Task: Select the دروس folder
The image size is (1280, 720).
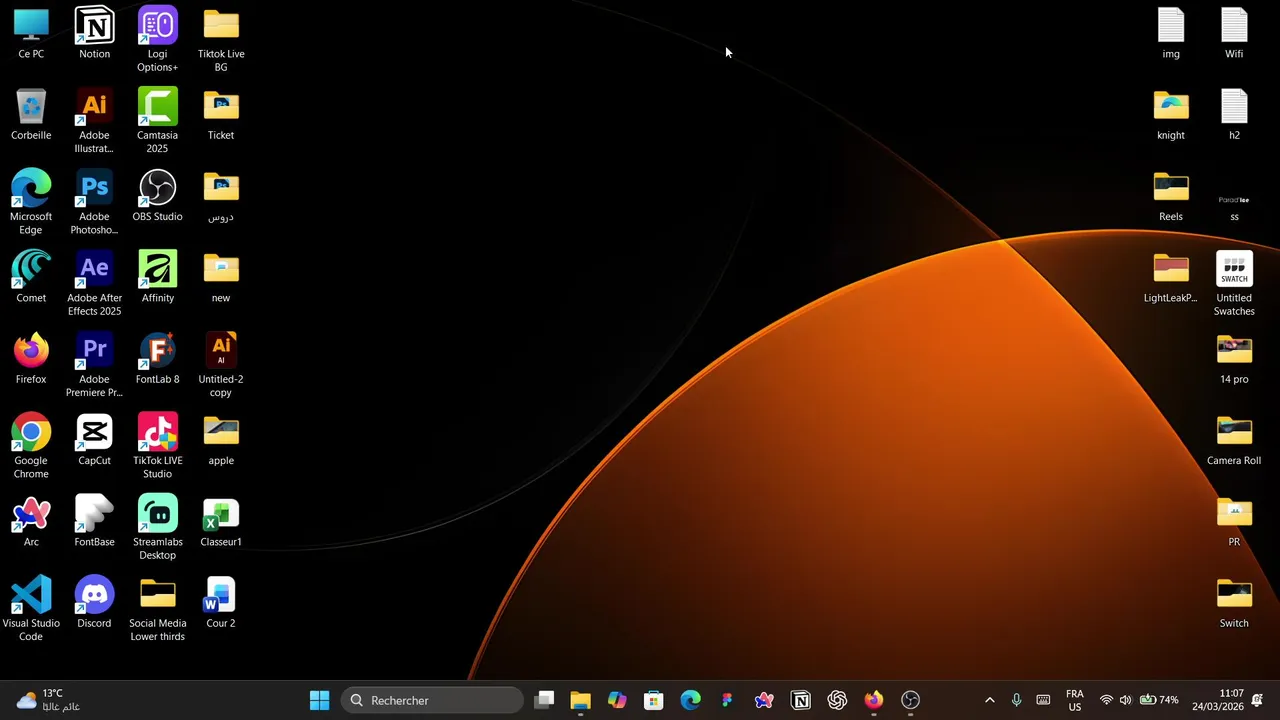Action: 221,196
